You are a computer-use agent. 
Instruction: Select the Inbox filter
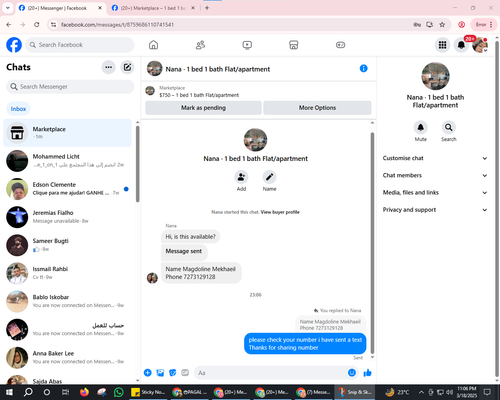pyautogui.click(x=18, y=109)
